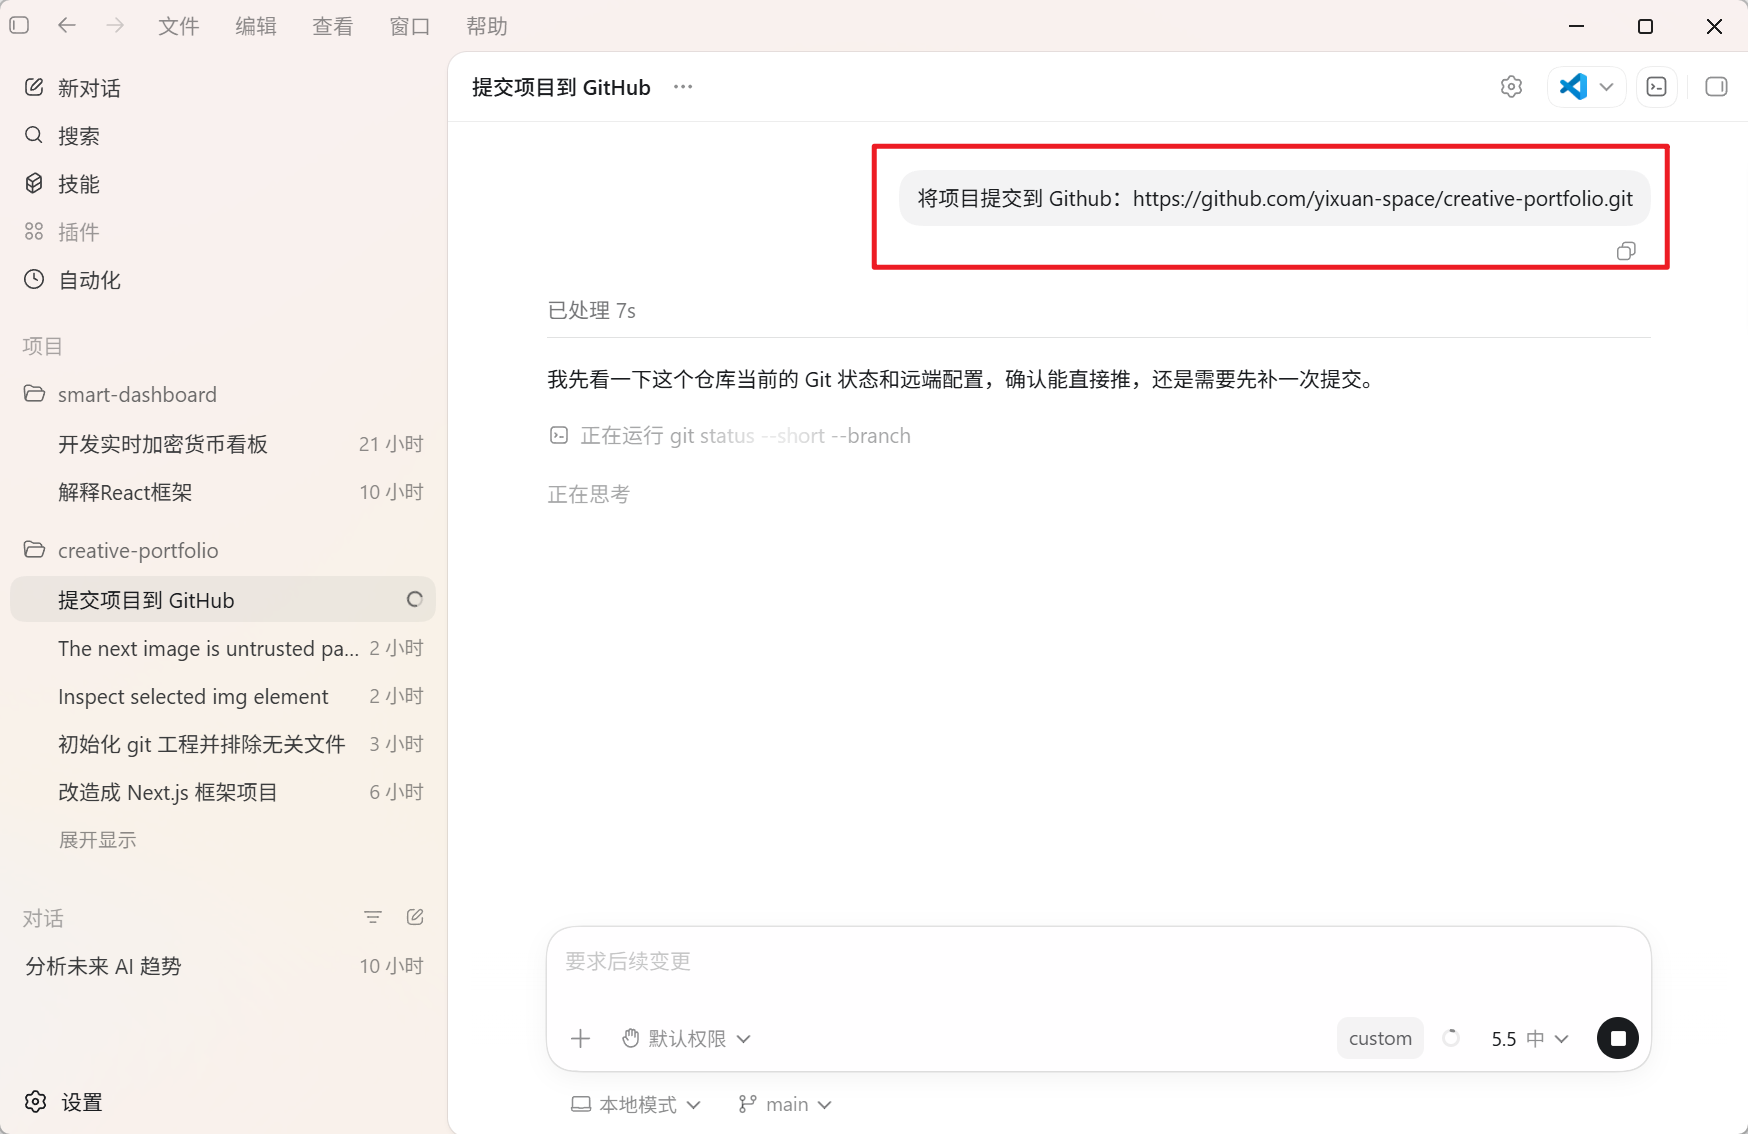Open the terminal panel icon in header
Viewport: 1748px width, 1134px height.
pos(1657,87)
